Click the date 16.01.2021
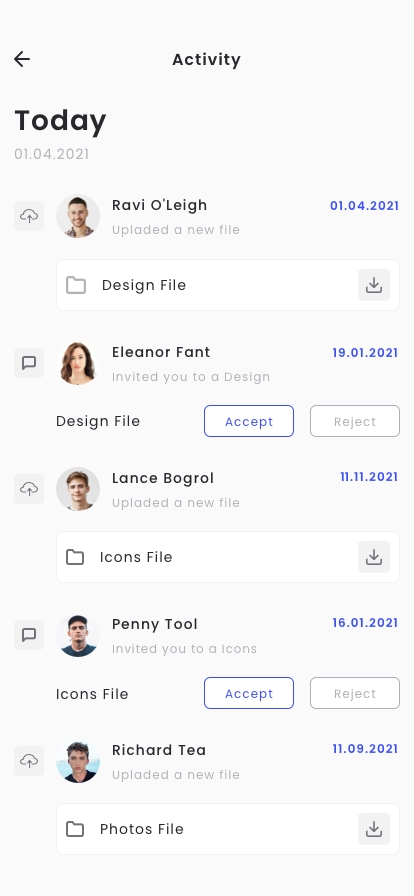 pyautogui.click(x=365, y=622)
